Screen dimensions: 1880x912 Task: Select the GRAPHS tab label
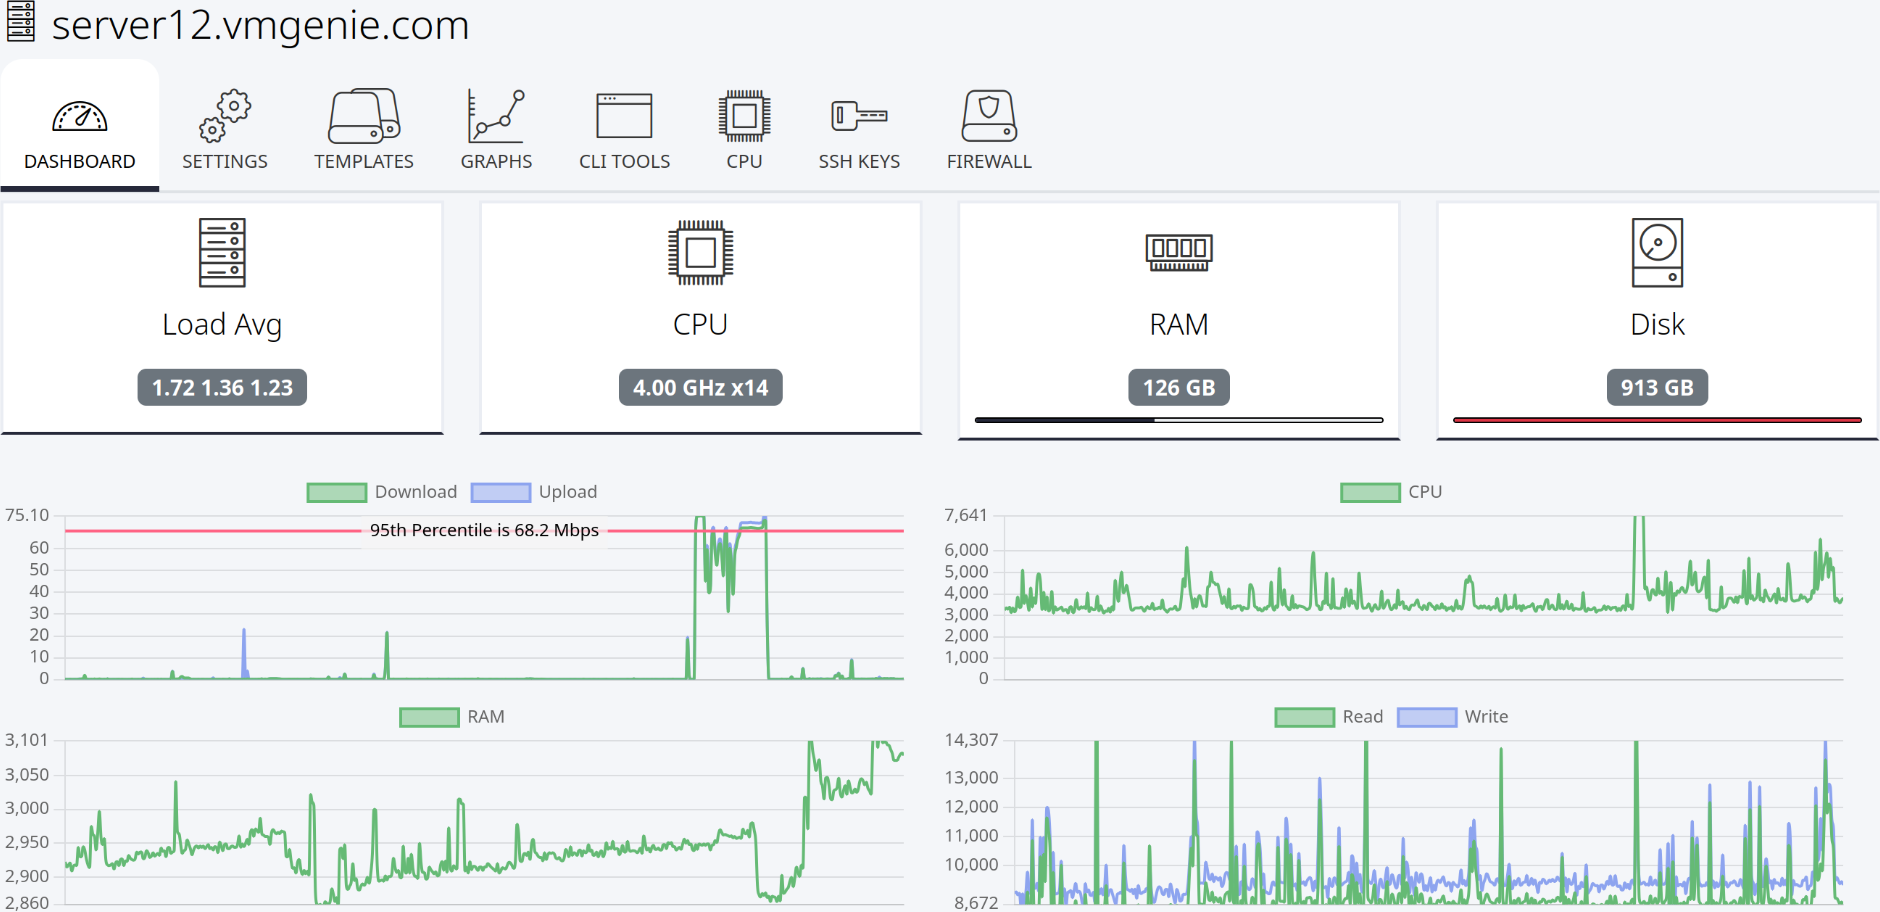[x=496, y=162]
